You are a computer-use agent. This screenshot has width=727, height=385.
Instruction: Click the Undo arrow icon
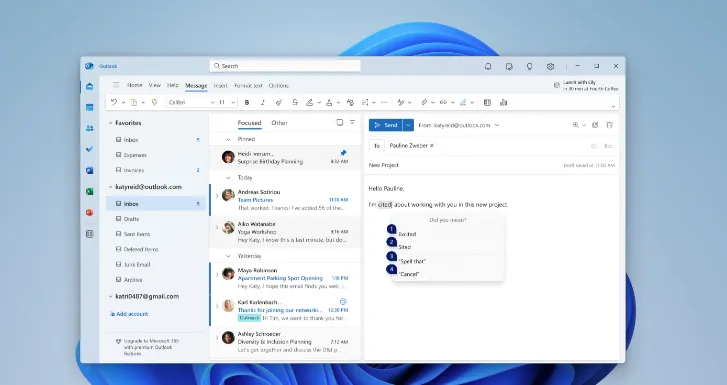tap(114, 103)
